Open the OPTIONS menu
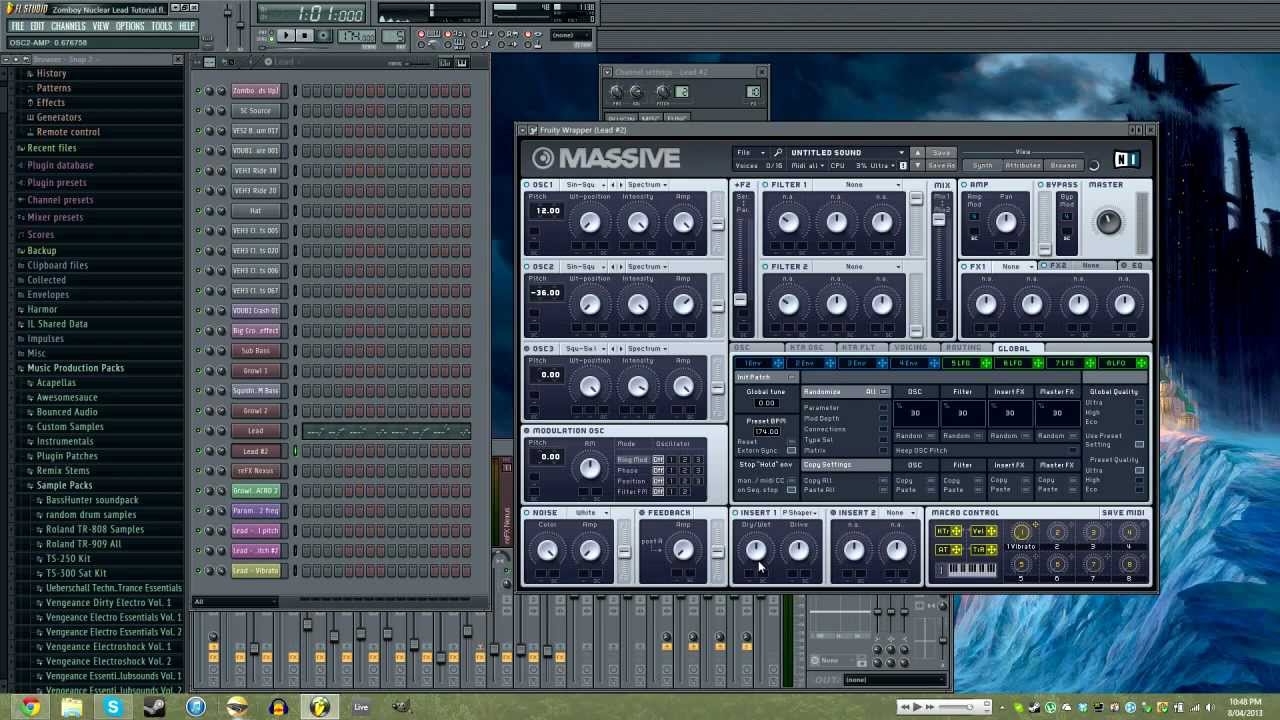 click(130, 26)
